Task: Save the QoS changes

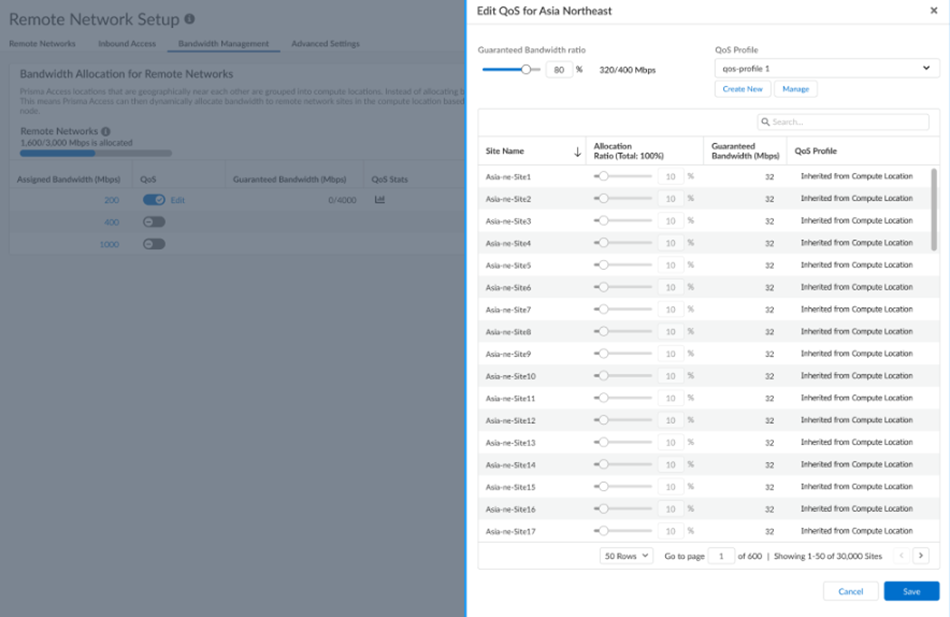Action: click(911, 591)
